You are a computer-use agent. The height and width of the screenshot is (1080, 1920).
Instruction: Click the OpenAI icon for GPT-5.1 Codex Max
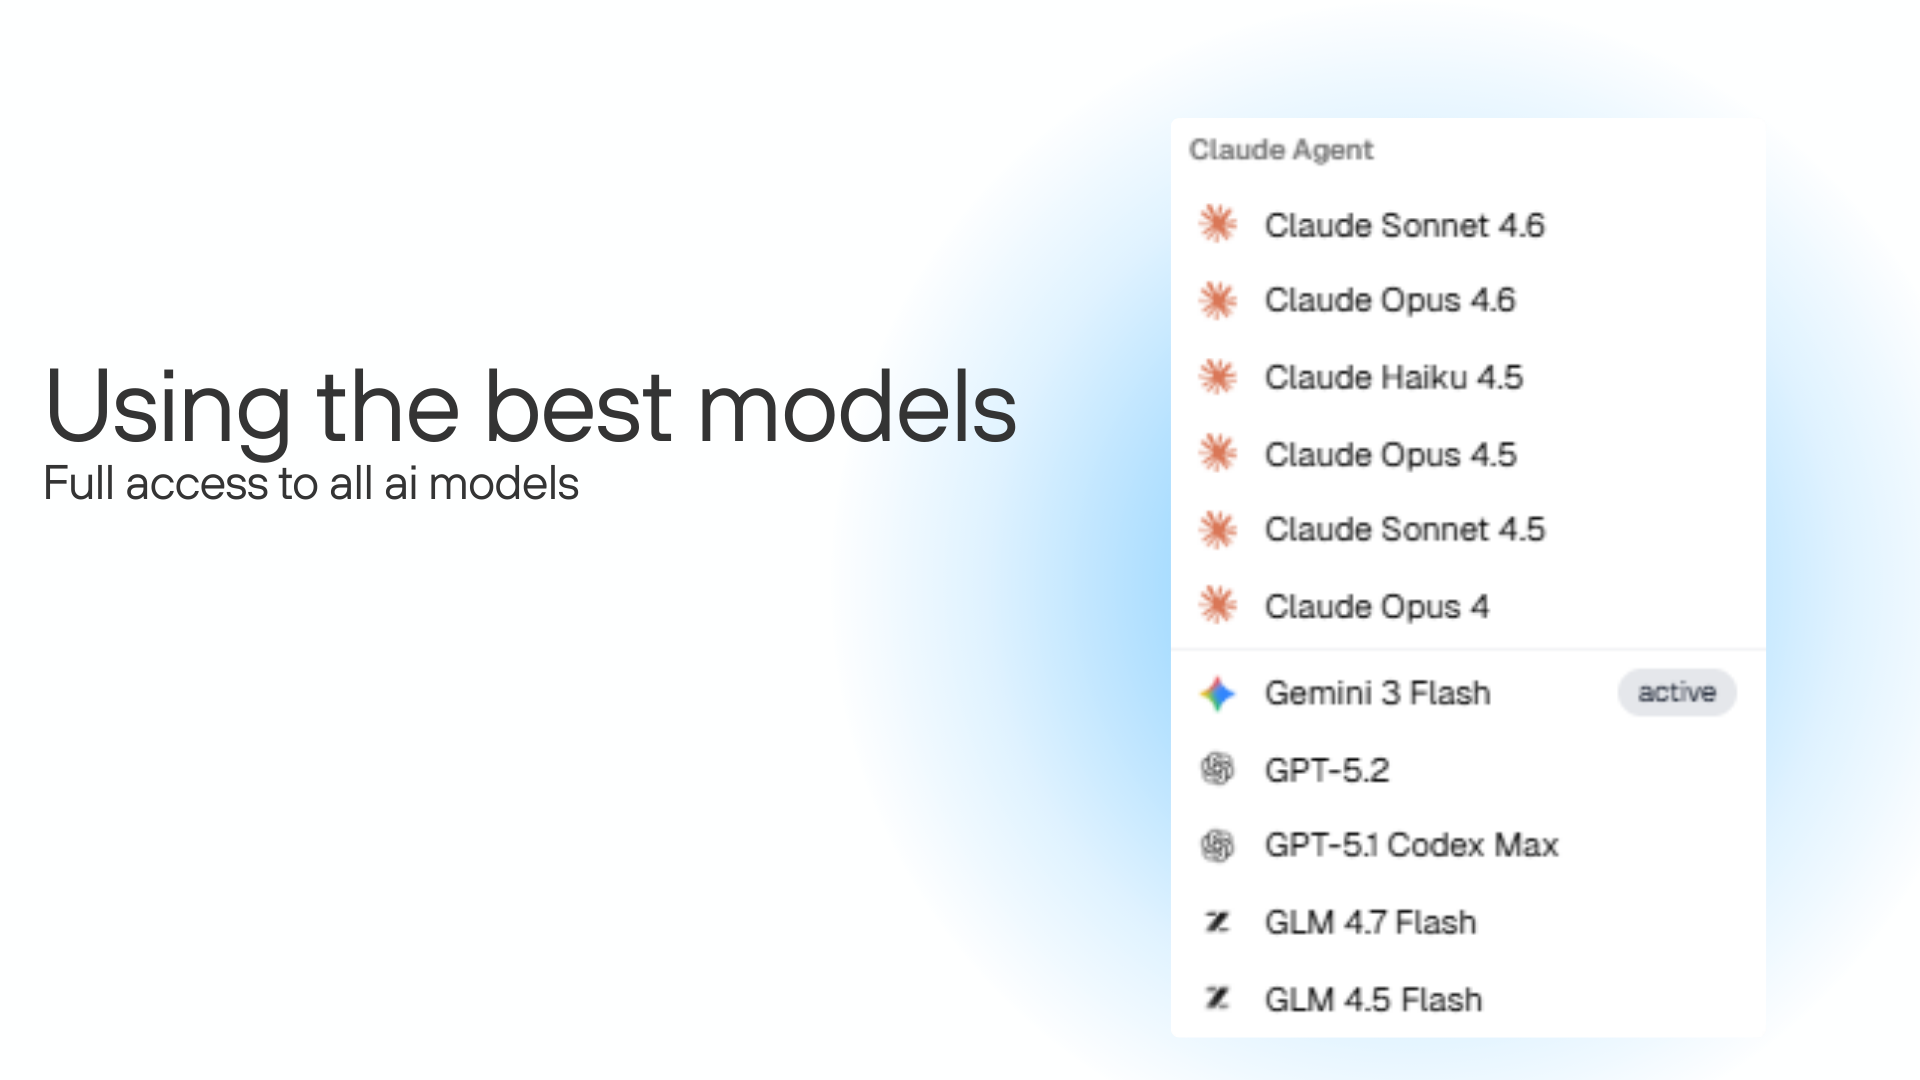[x=1218, y=845]
